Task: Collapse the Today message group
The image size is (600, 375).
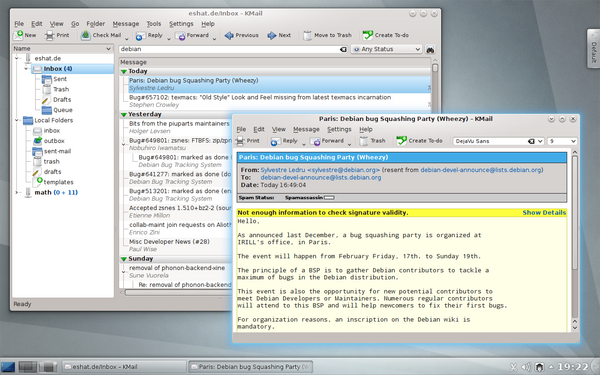Action: [x=124, y=72]
